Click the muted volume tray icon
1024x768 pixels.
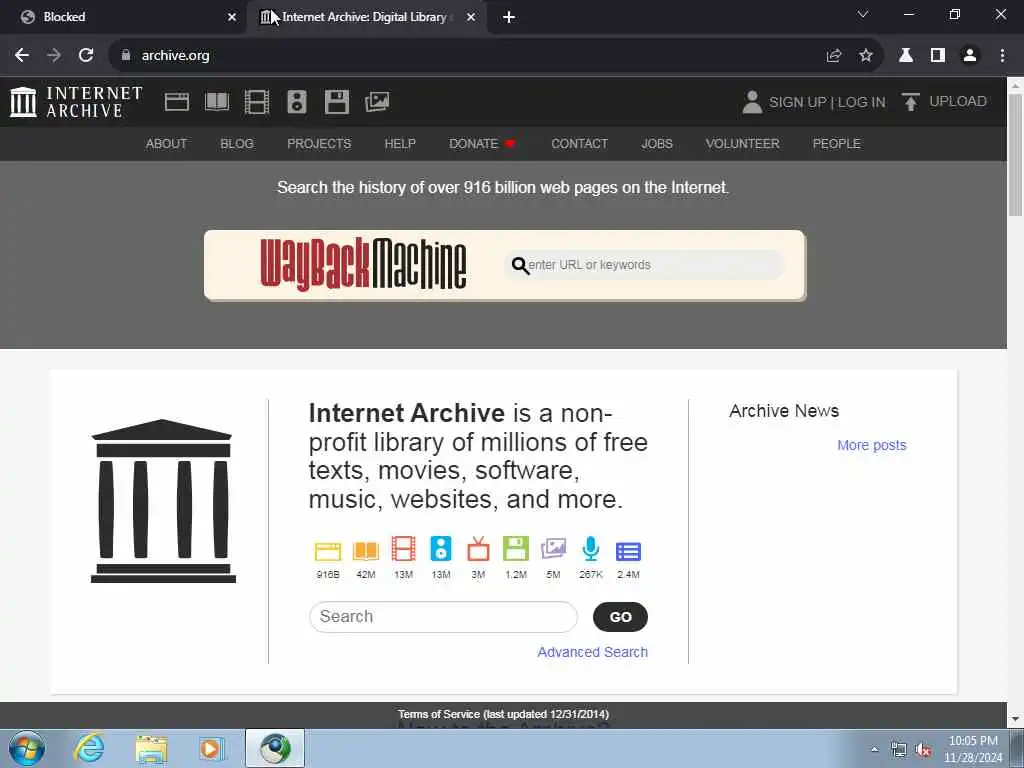point(923,750)
